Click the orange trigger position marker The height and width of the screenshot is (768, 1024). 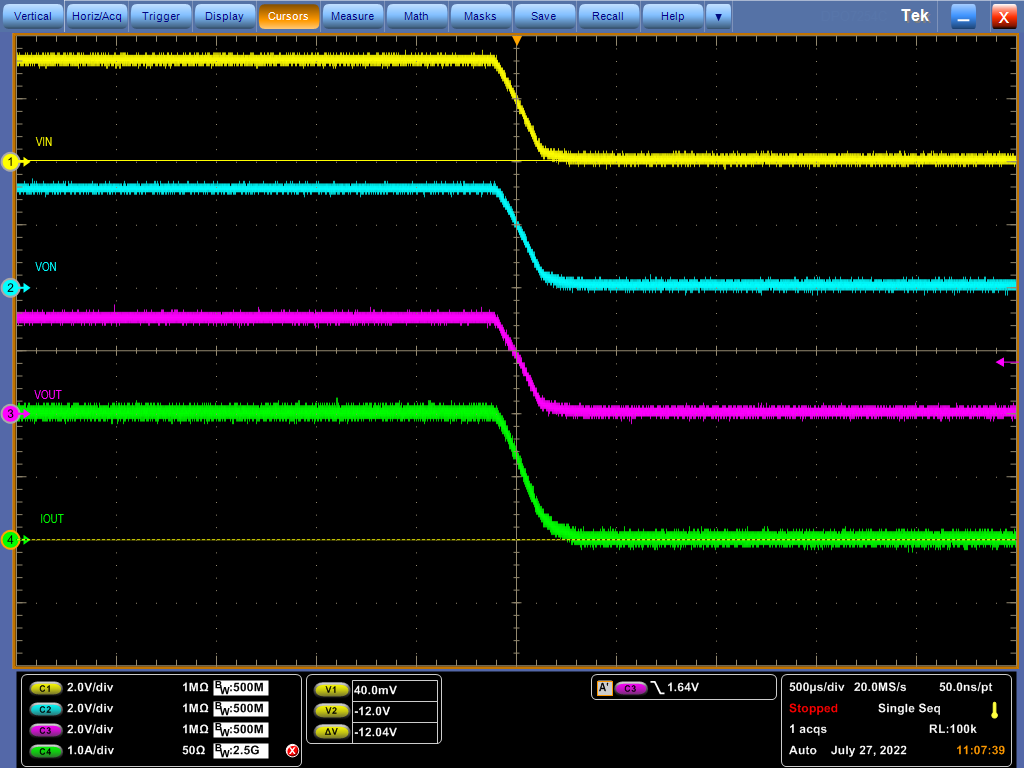pos(517,40)
